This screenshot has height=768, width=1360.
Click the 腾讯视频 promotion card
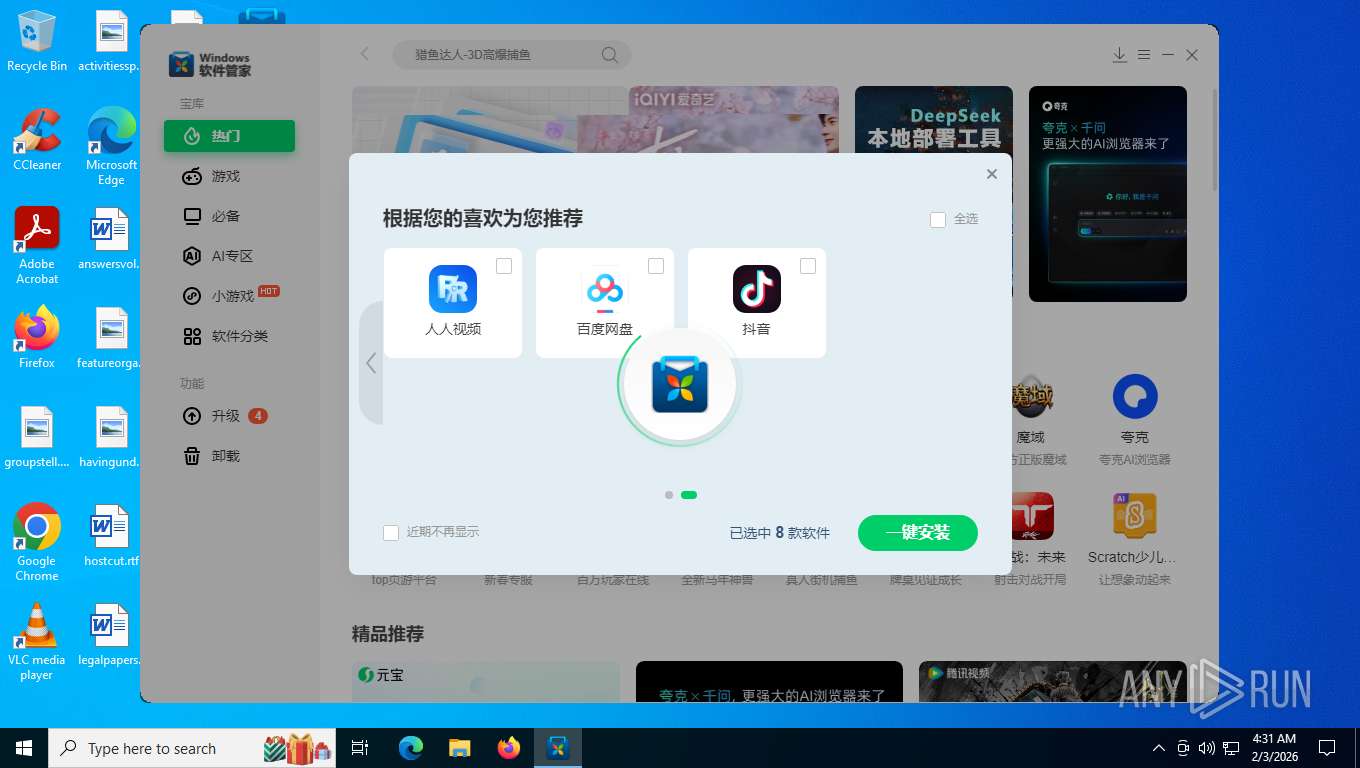click(1053, 681)
